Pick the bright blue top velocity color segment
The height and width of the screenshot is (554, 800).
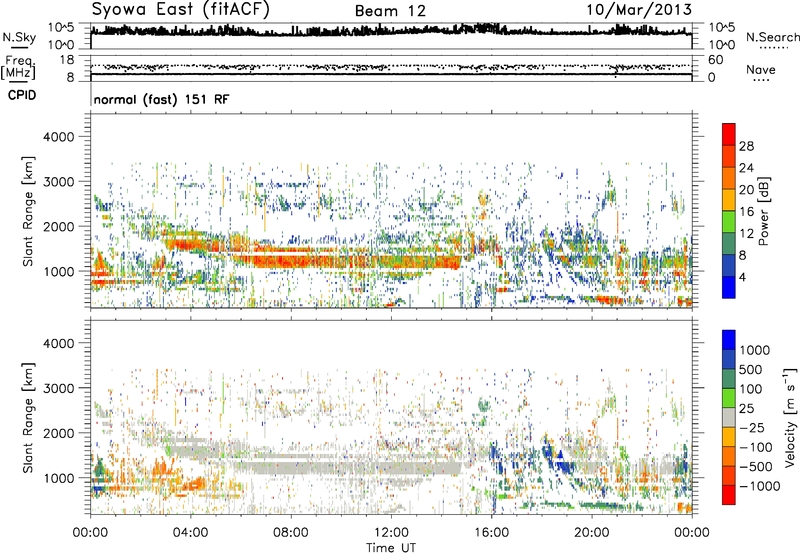pos(729,340)
